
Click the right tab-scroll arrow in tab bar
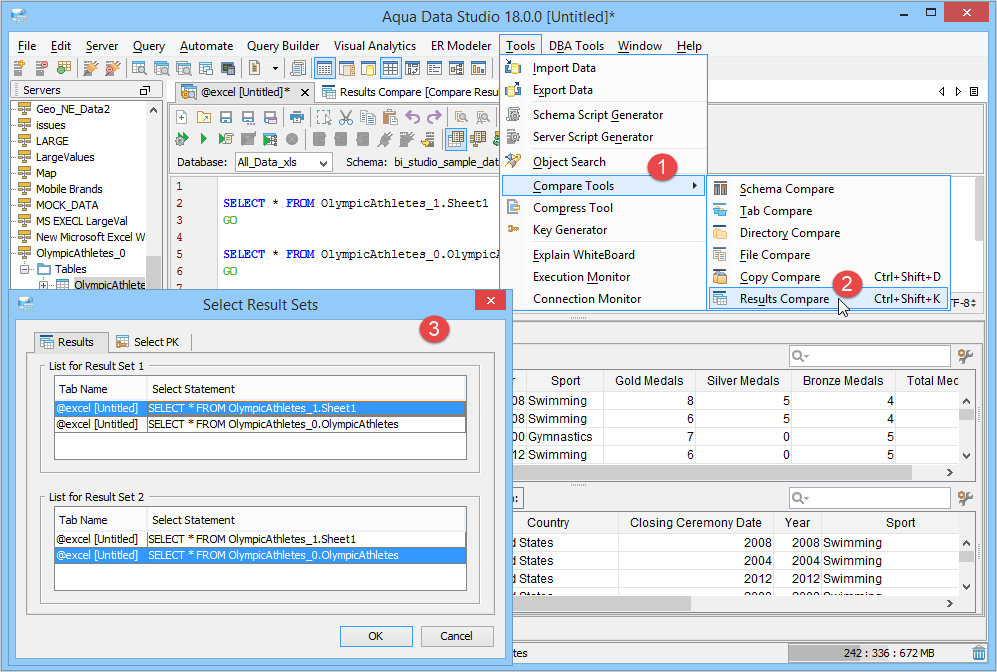[958, 92]
